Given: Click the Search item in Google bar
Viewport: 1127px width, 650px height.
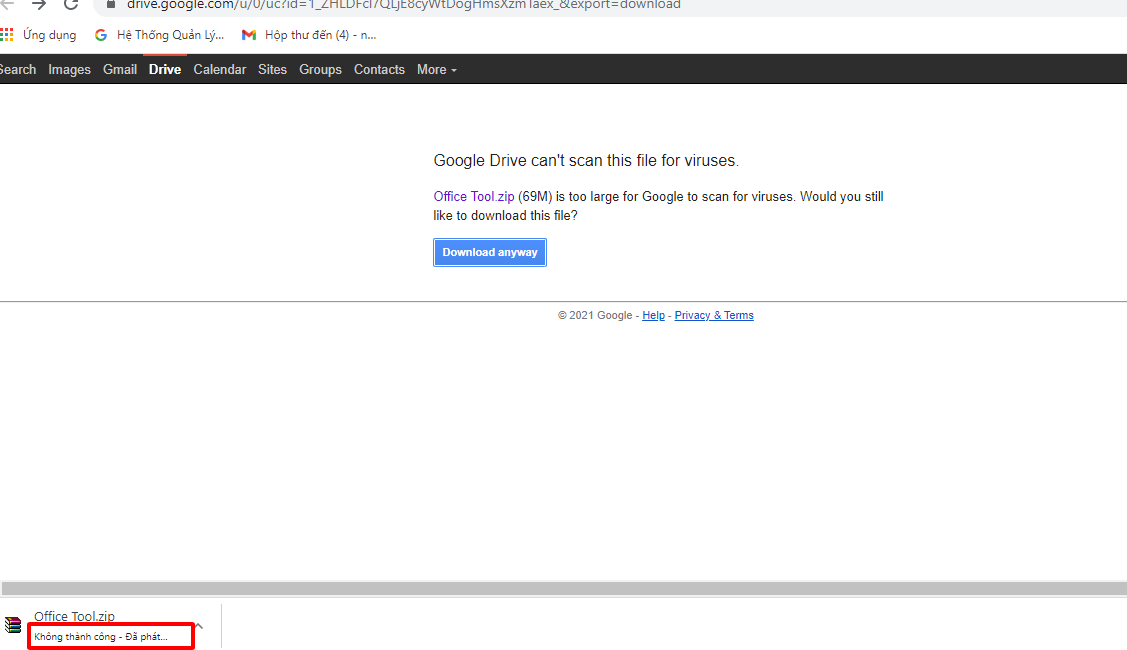Looking at the screenshot, I should click(17, 70).
